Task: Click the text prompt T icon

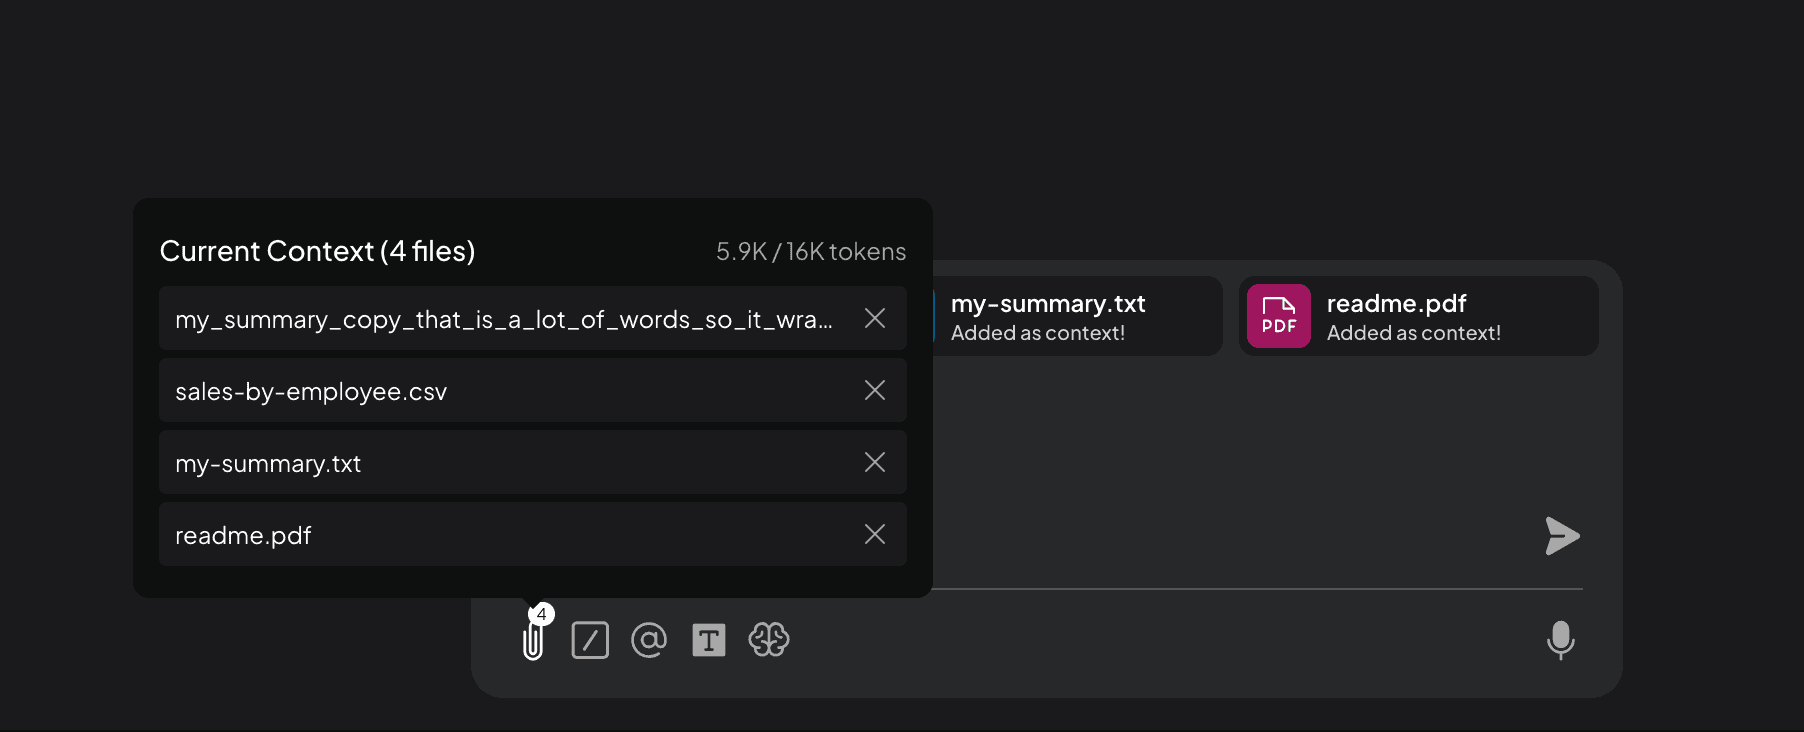Action: (x=709, y=640)
